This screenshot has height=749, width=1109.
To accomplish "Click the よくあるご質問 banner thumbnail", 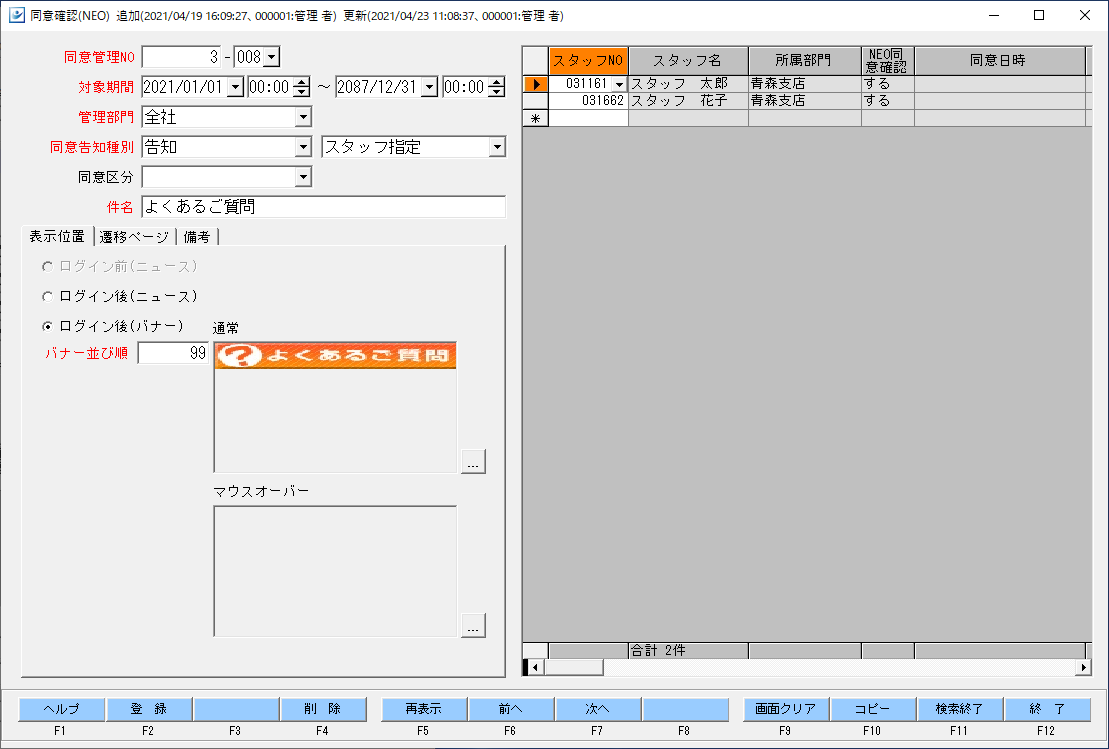I will point(335,356).
